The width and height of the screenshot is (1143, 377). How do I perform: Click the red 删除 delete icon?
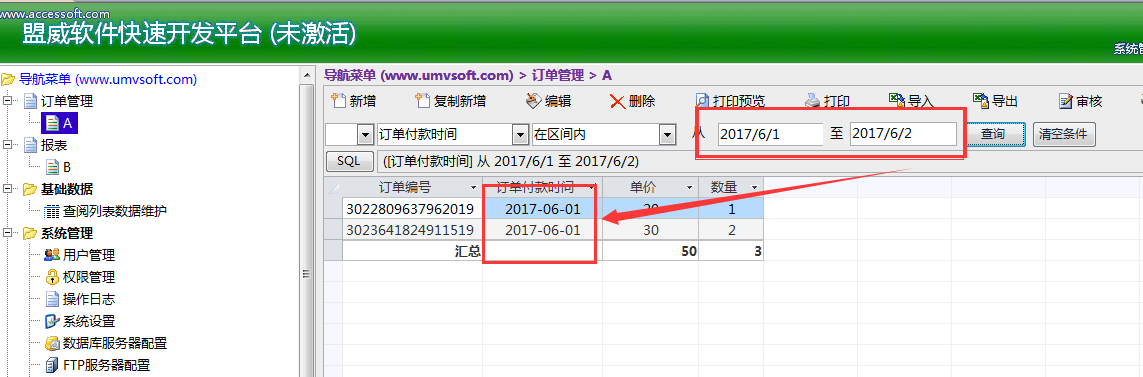coord(617,101)
